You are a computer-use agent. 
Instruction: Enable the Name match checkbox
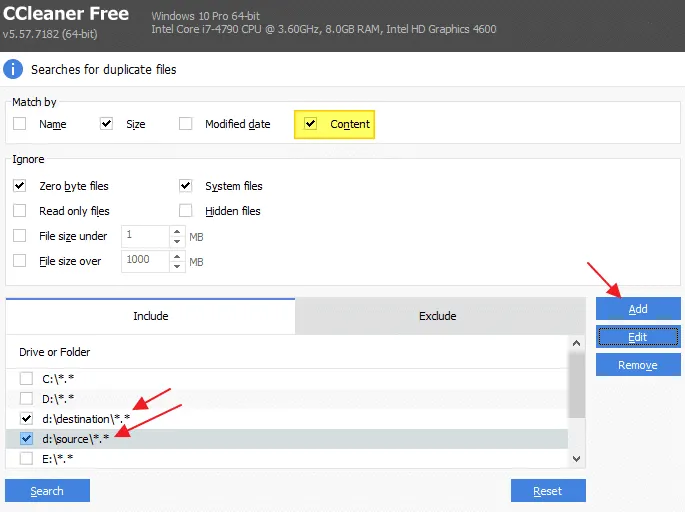point(20,124)
